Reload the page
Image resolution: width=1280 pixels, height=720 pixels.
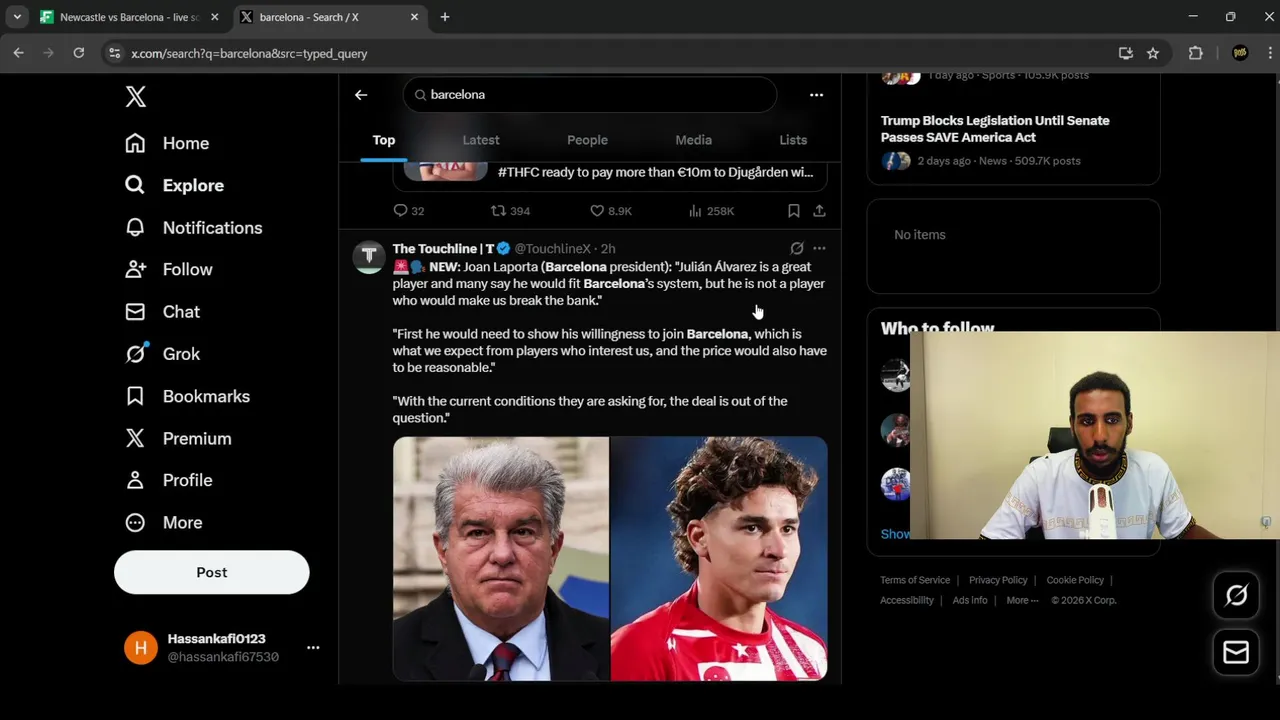pos(79,53)
